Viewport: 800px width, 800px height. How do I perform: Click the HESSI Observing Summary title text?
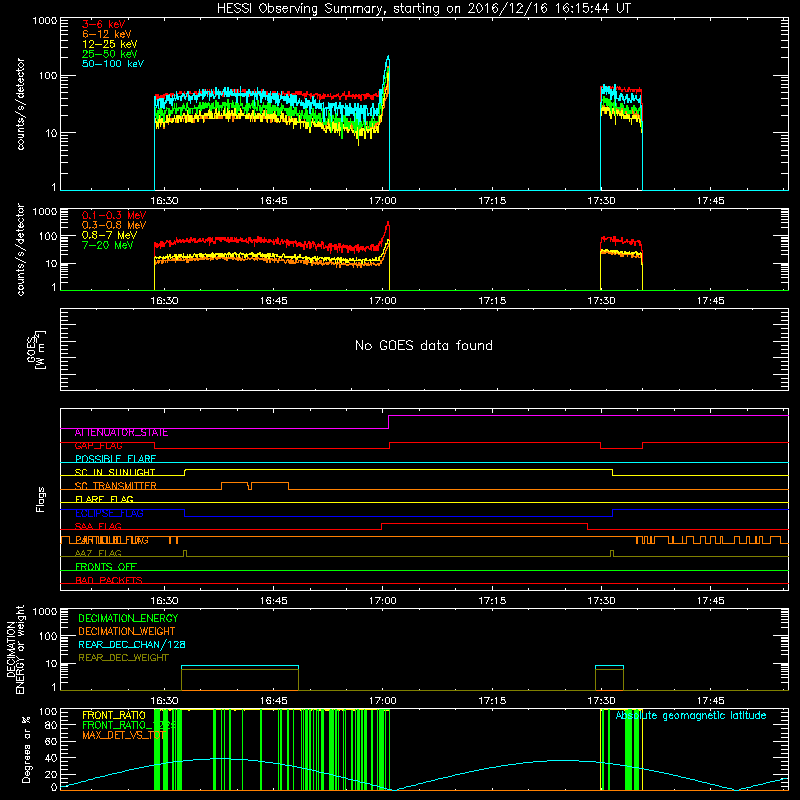coord(423,9)
